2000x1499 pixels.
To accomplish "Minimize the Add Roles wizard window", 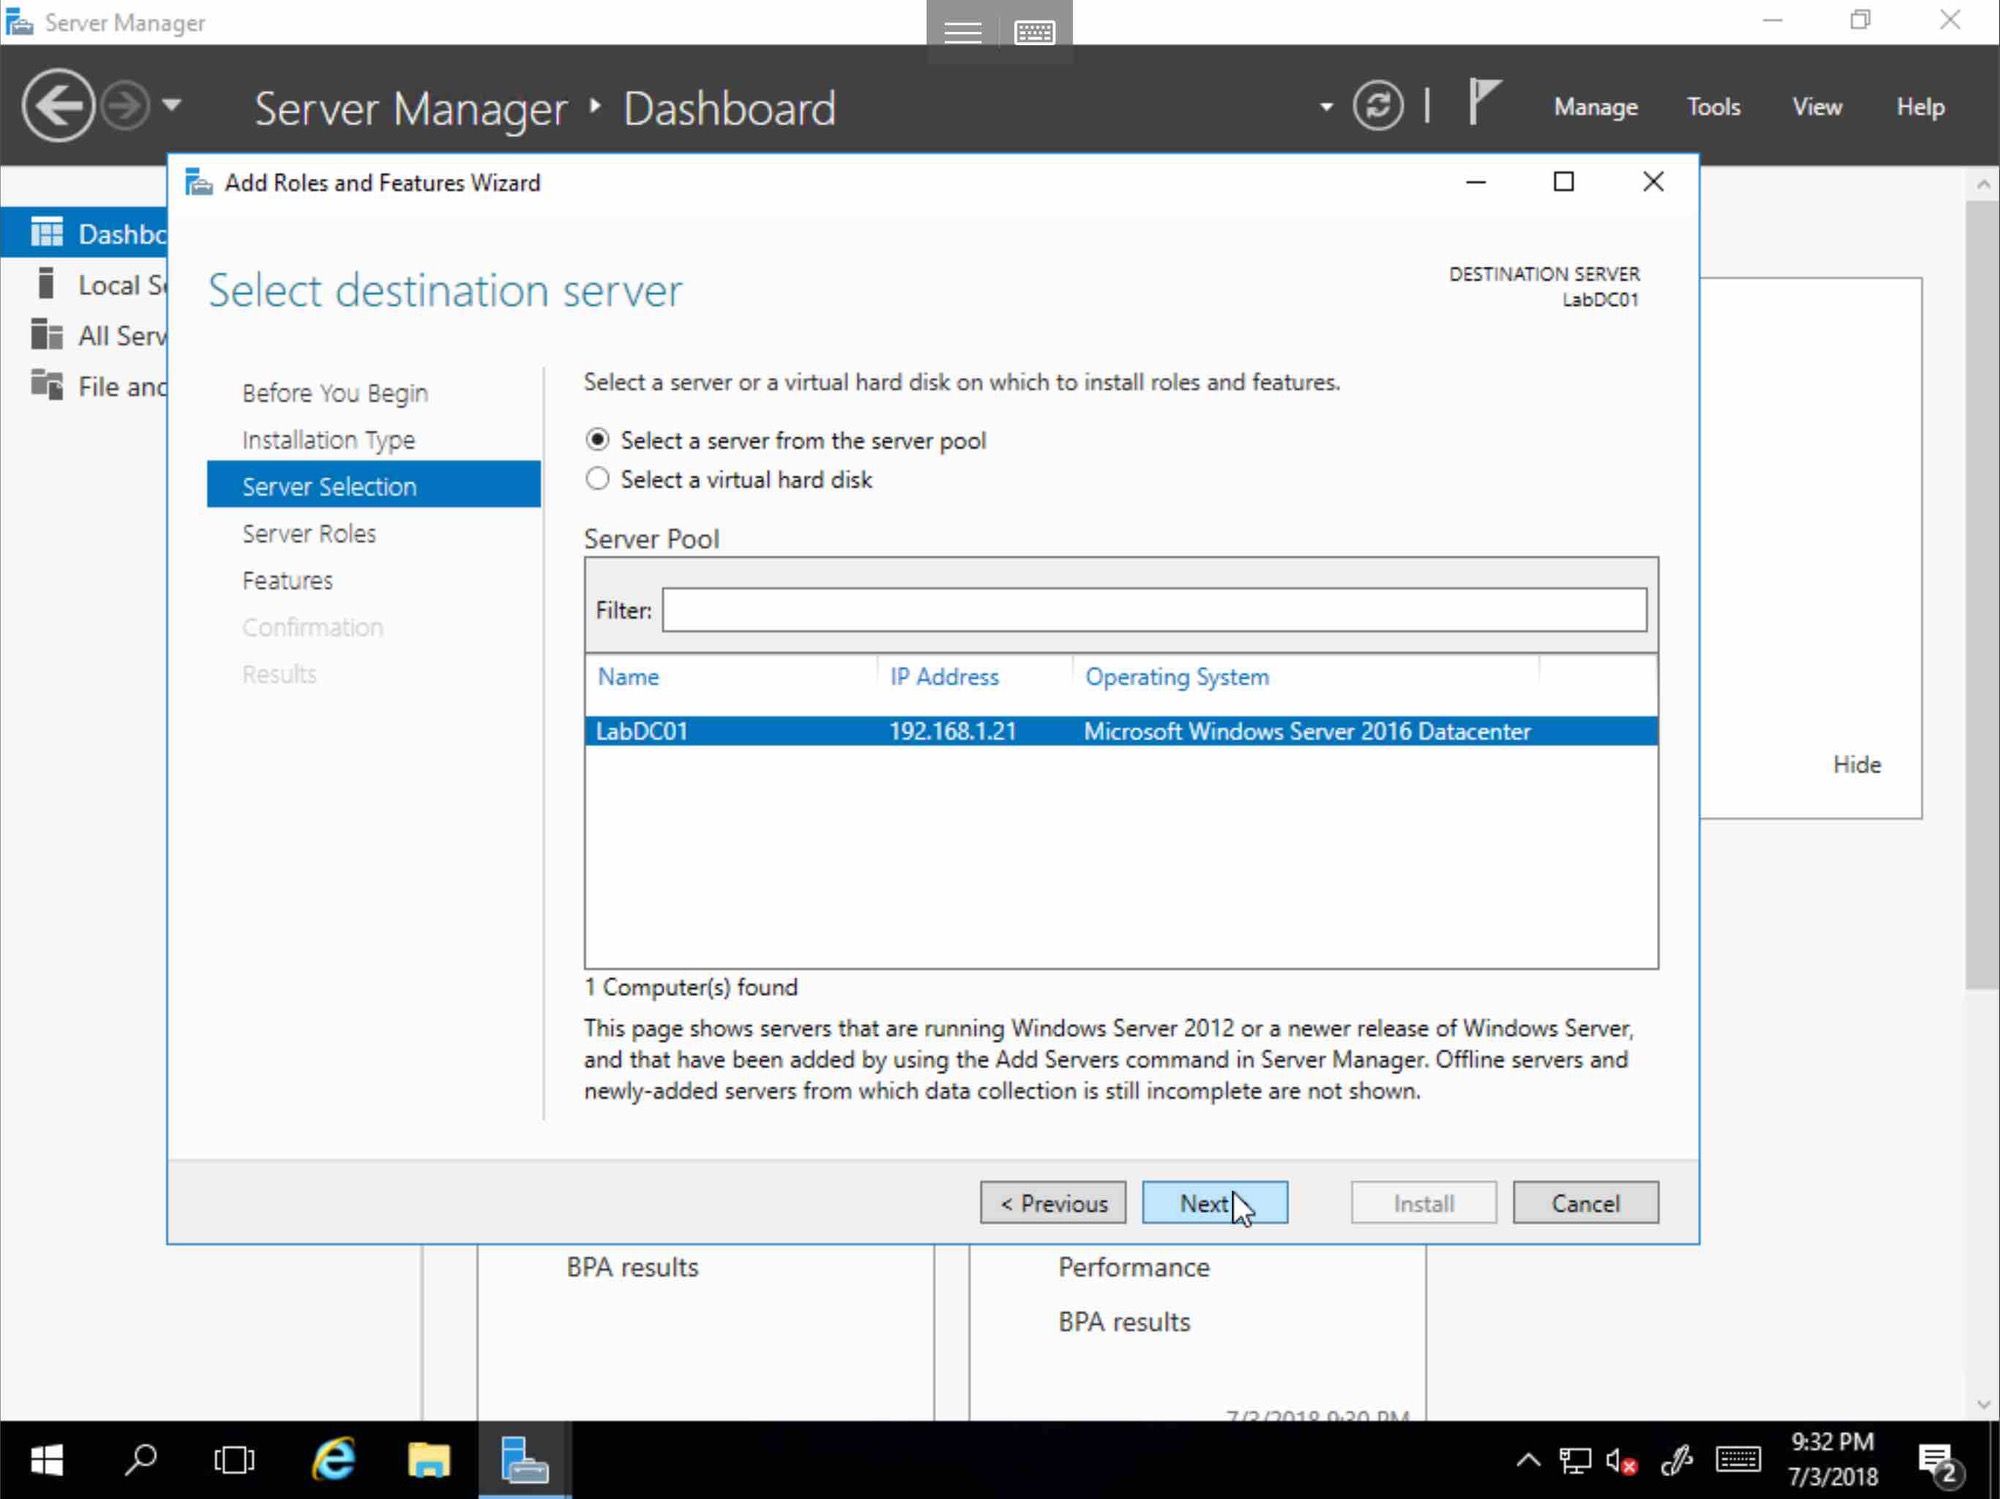I will 1476,182.
